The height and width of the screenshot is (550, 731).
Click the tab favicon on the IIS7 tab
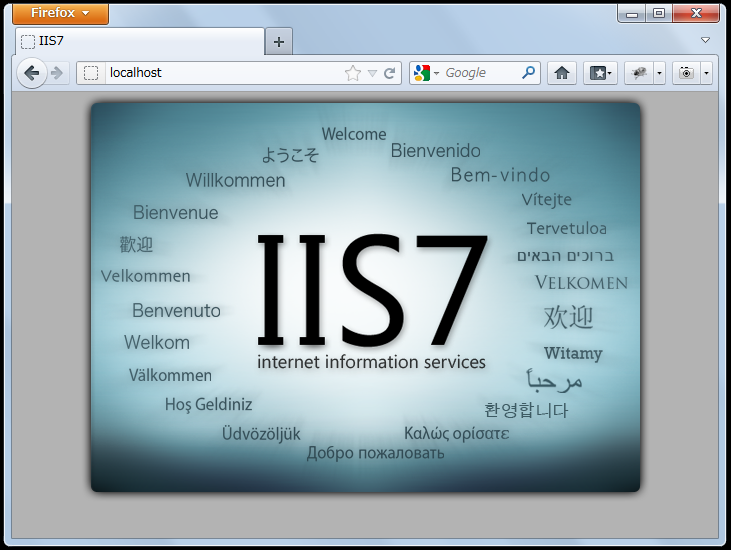pos(28,41)
